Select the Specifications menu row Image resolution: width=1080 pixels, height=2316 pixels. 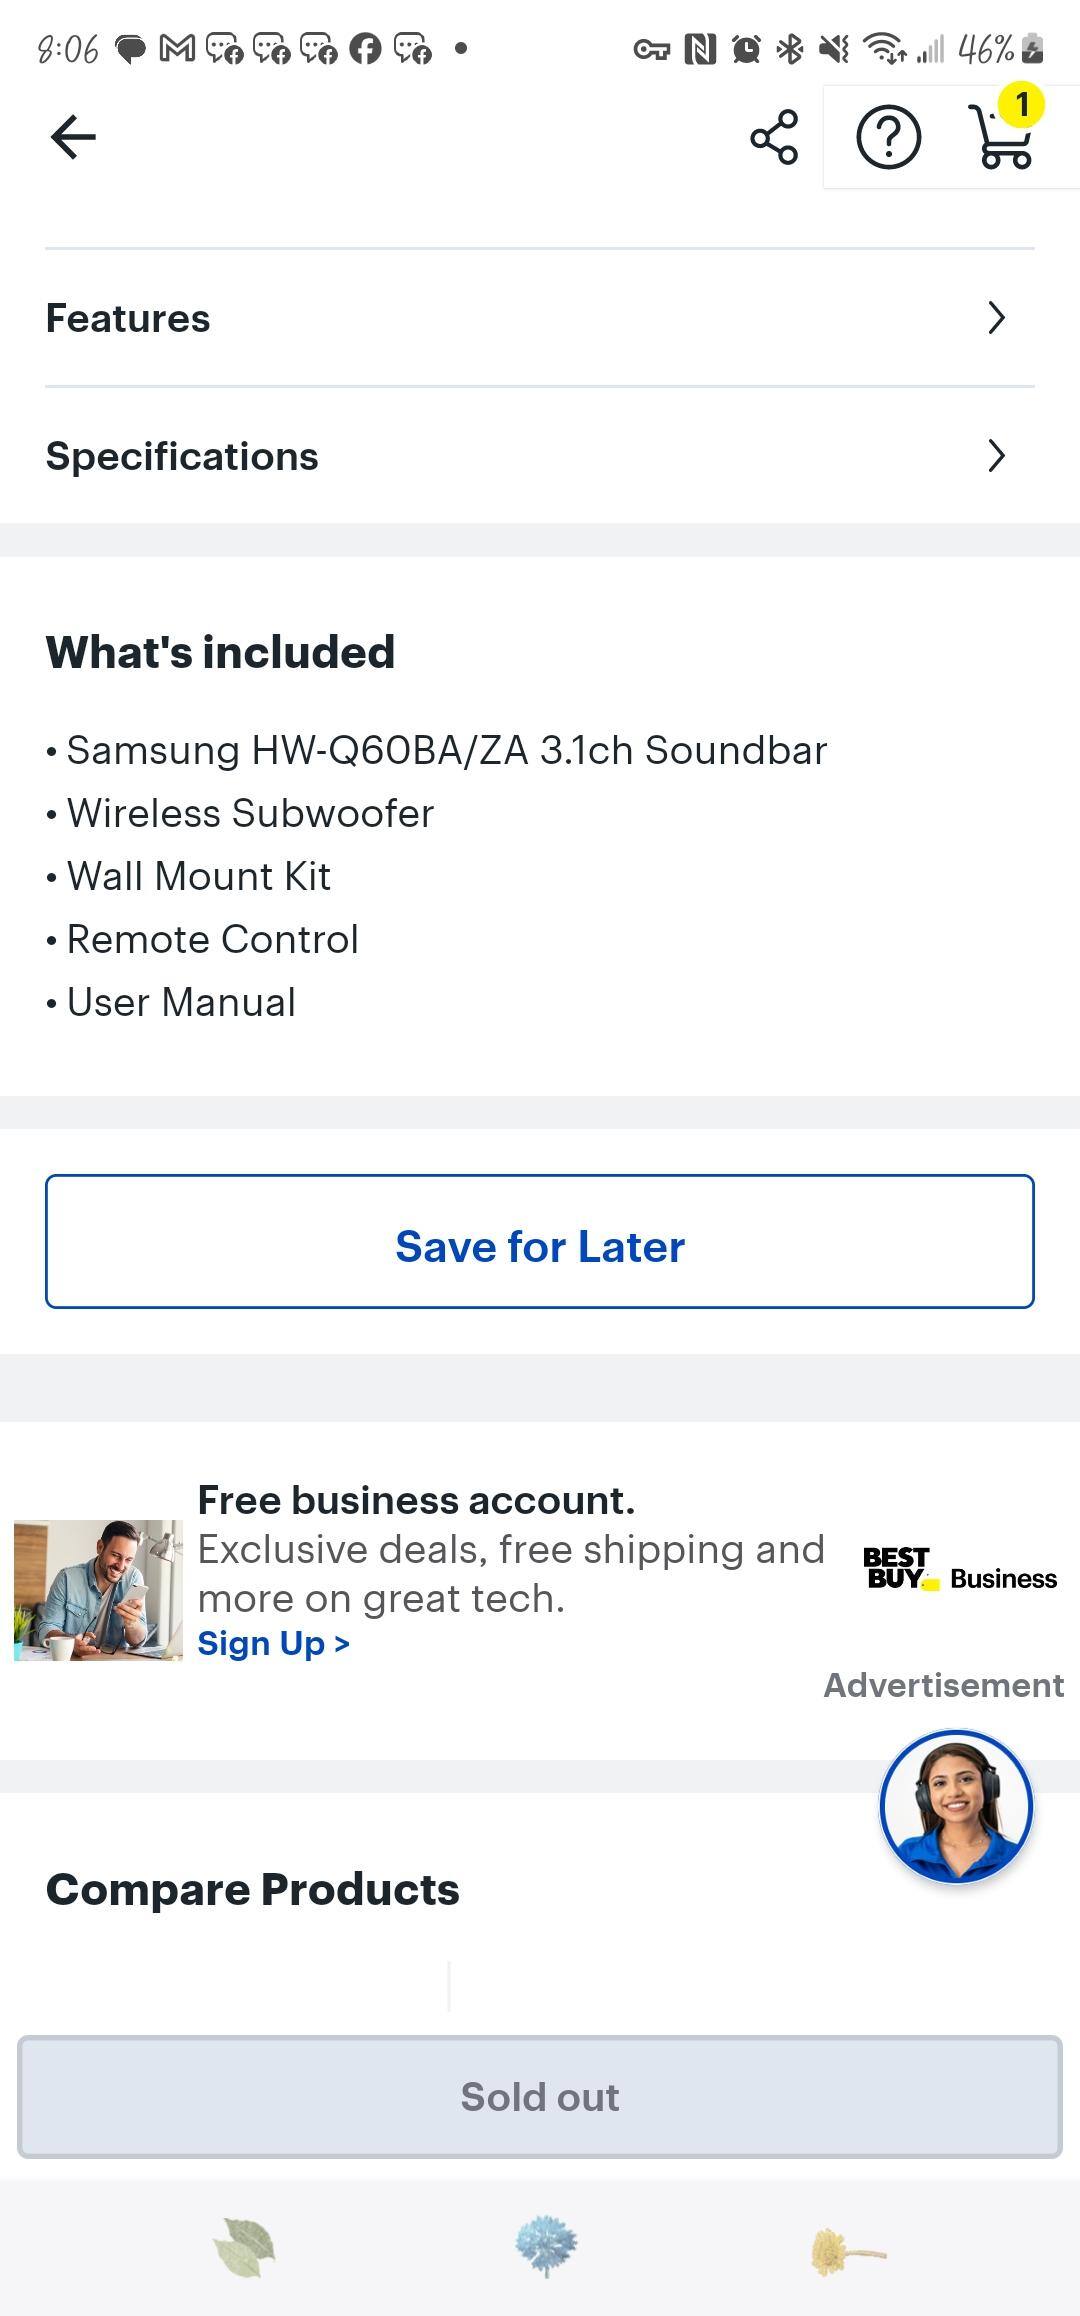[540, 456]
